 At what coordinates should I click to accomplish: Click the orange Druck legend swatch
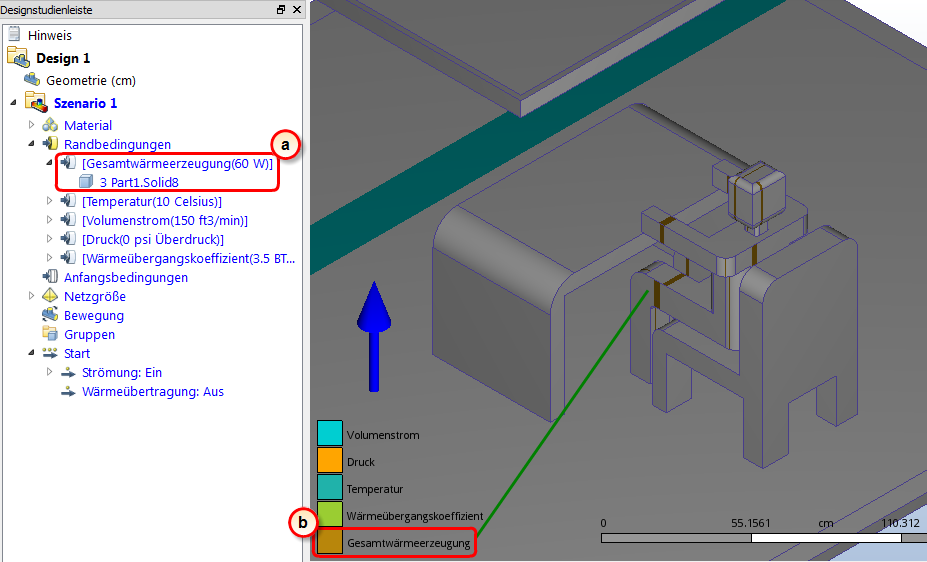tap(330, 460)
